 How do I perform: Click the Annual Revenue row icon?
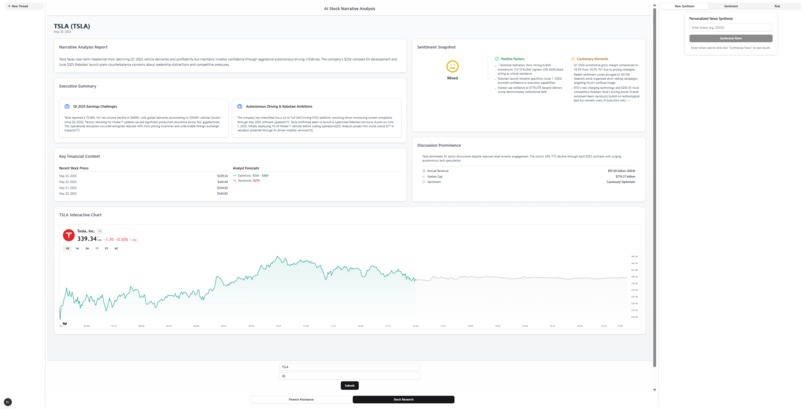click(x=424, y=171)
